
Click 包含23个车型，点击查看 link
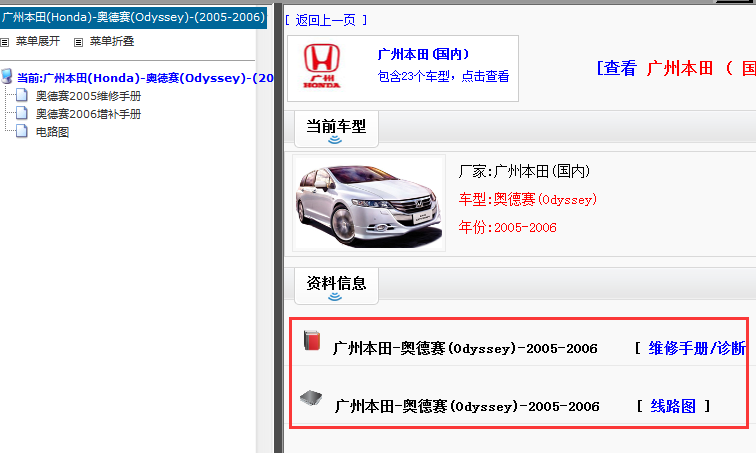(x=444, y=77)
